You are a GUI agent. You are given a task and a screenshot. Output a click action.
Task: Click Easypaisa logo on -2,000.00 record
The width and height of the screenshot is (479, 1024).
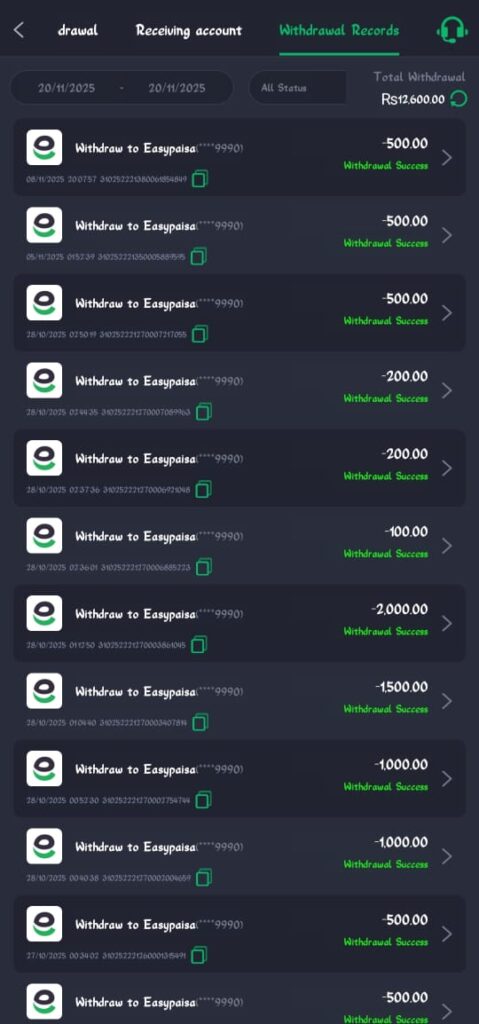coord(44,613)
